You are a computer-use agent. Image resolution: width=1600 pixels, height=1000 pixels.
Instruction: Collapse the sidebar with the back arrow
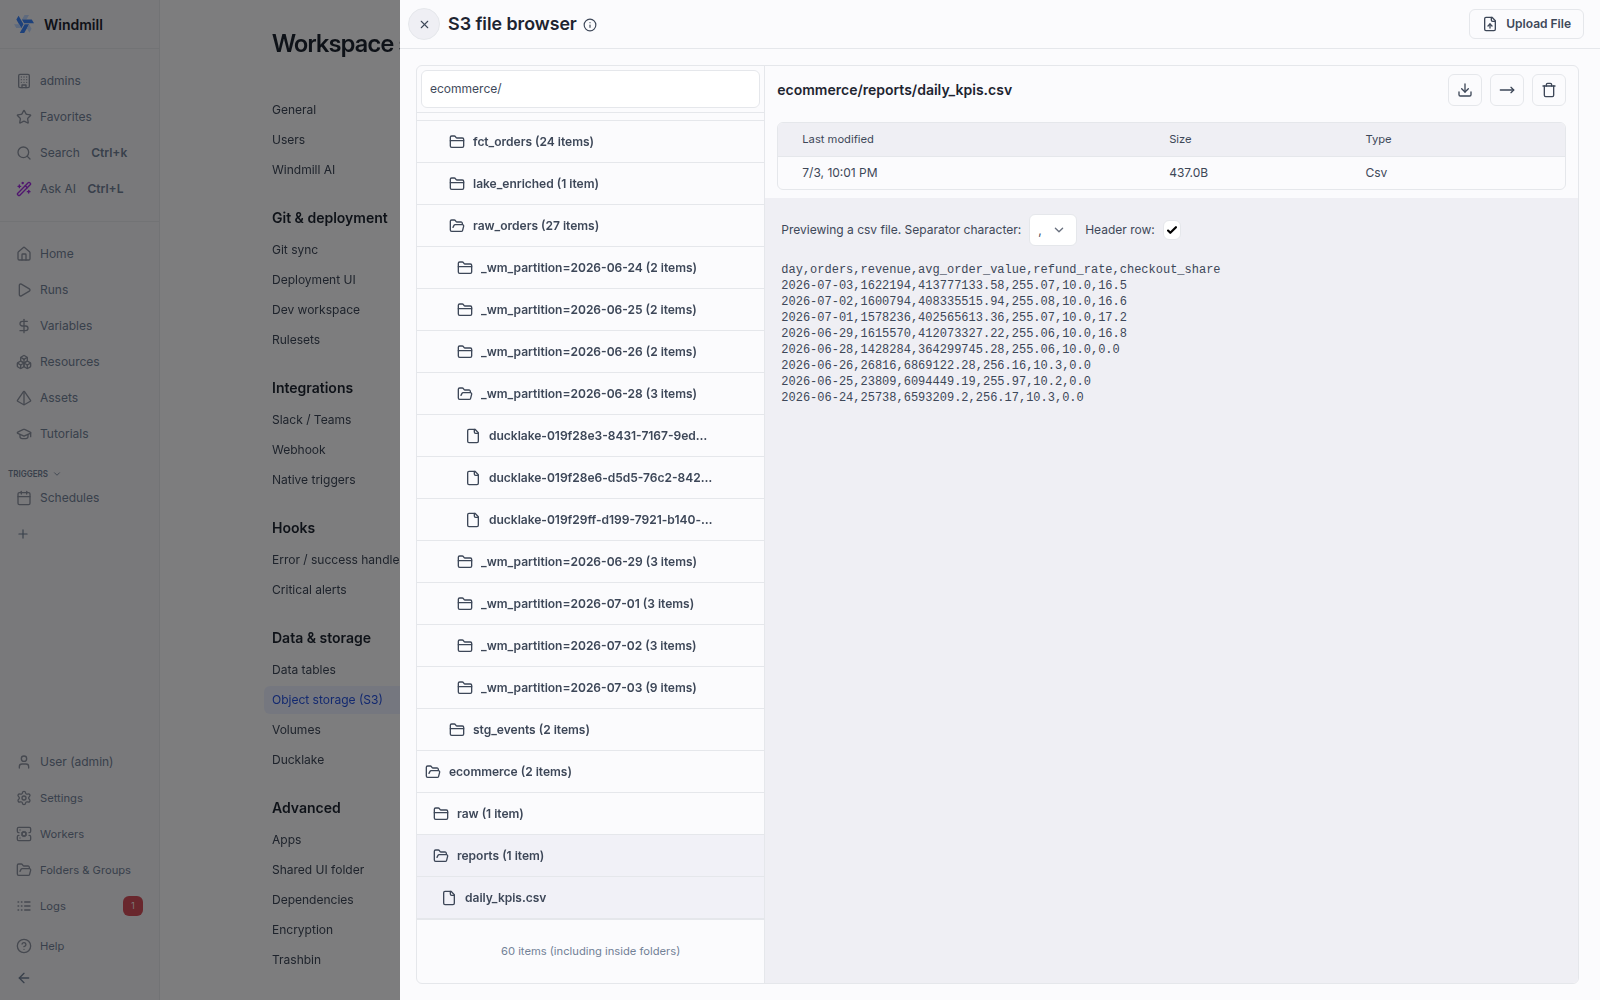coord(24,978)
